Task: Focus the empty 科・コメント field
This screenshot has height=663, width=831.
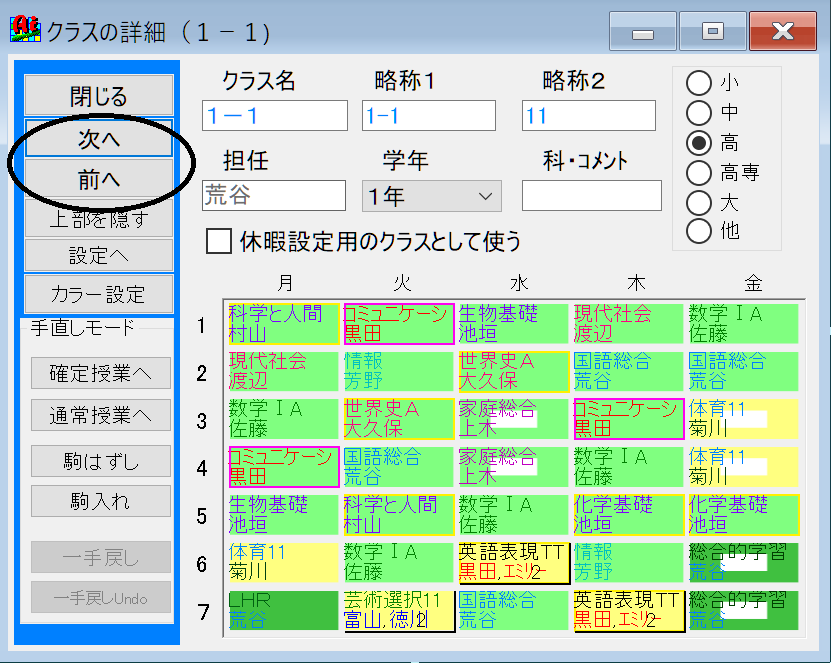Action: pyautogui.click(x=591, y=196)
